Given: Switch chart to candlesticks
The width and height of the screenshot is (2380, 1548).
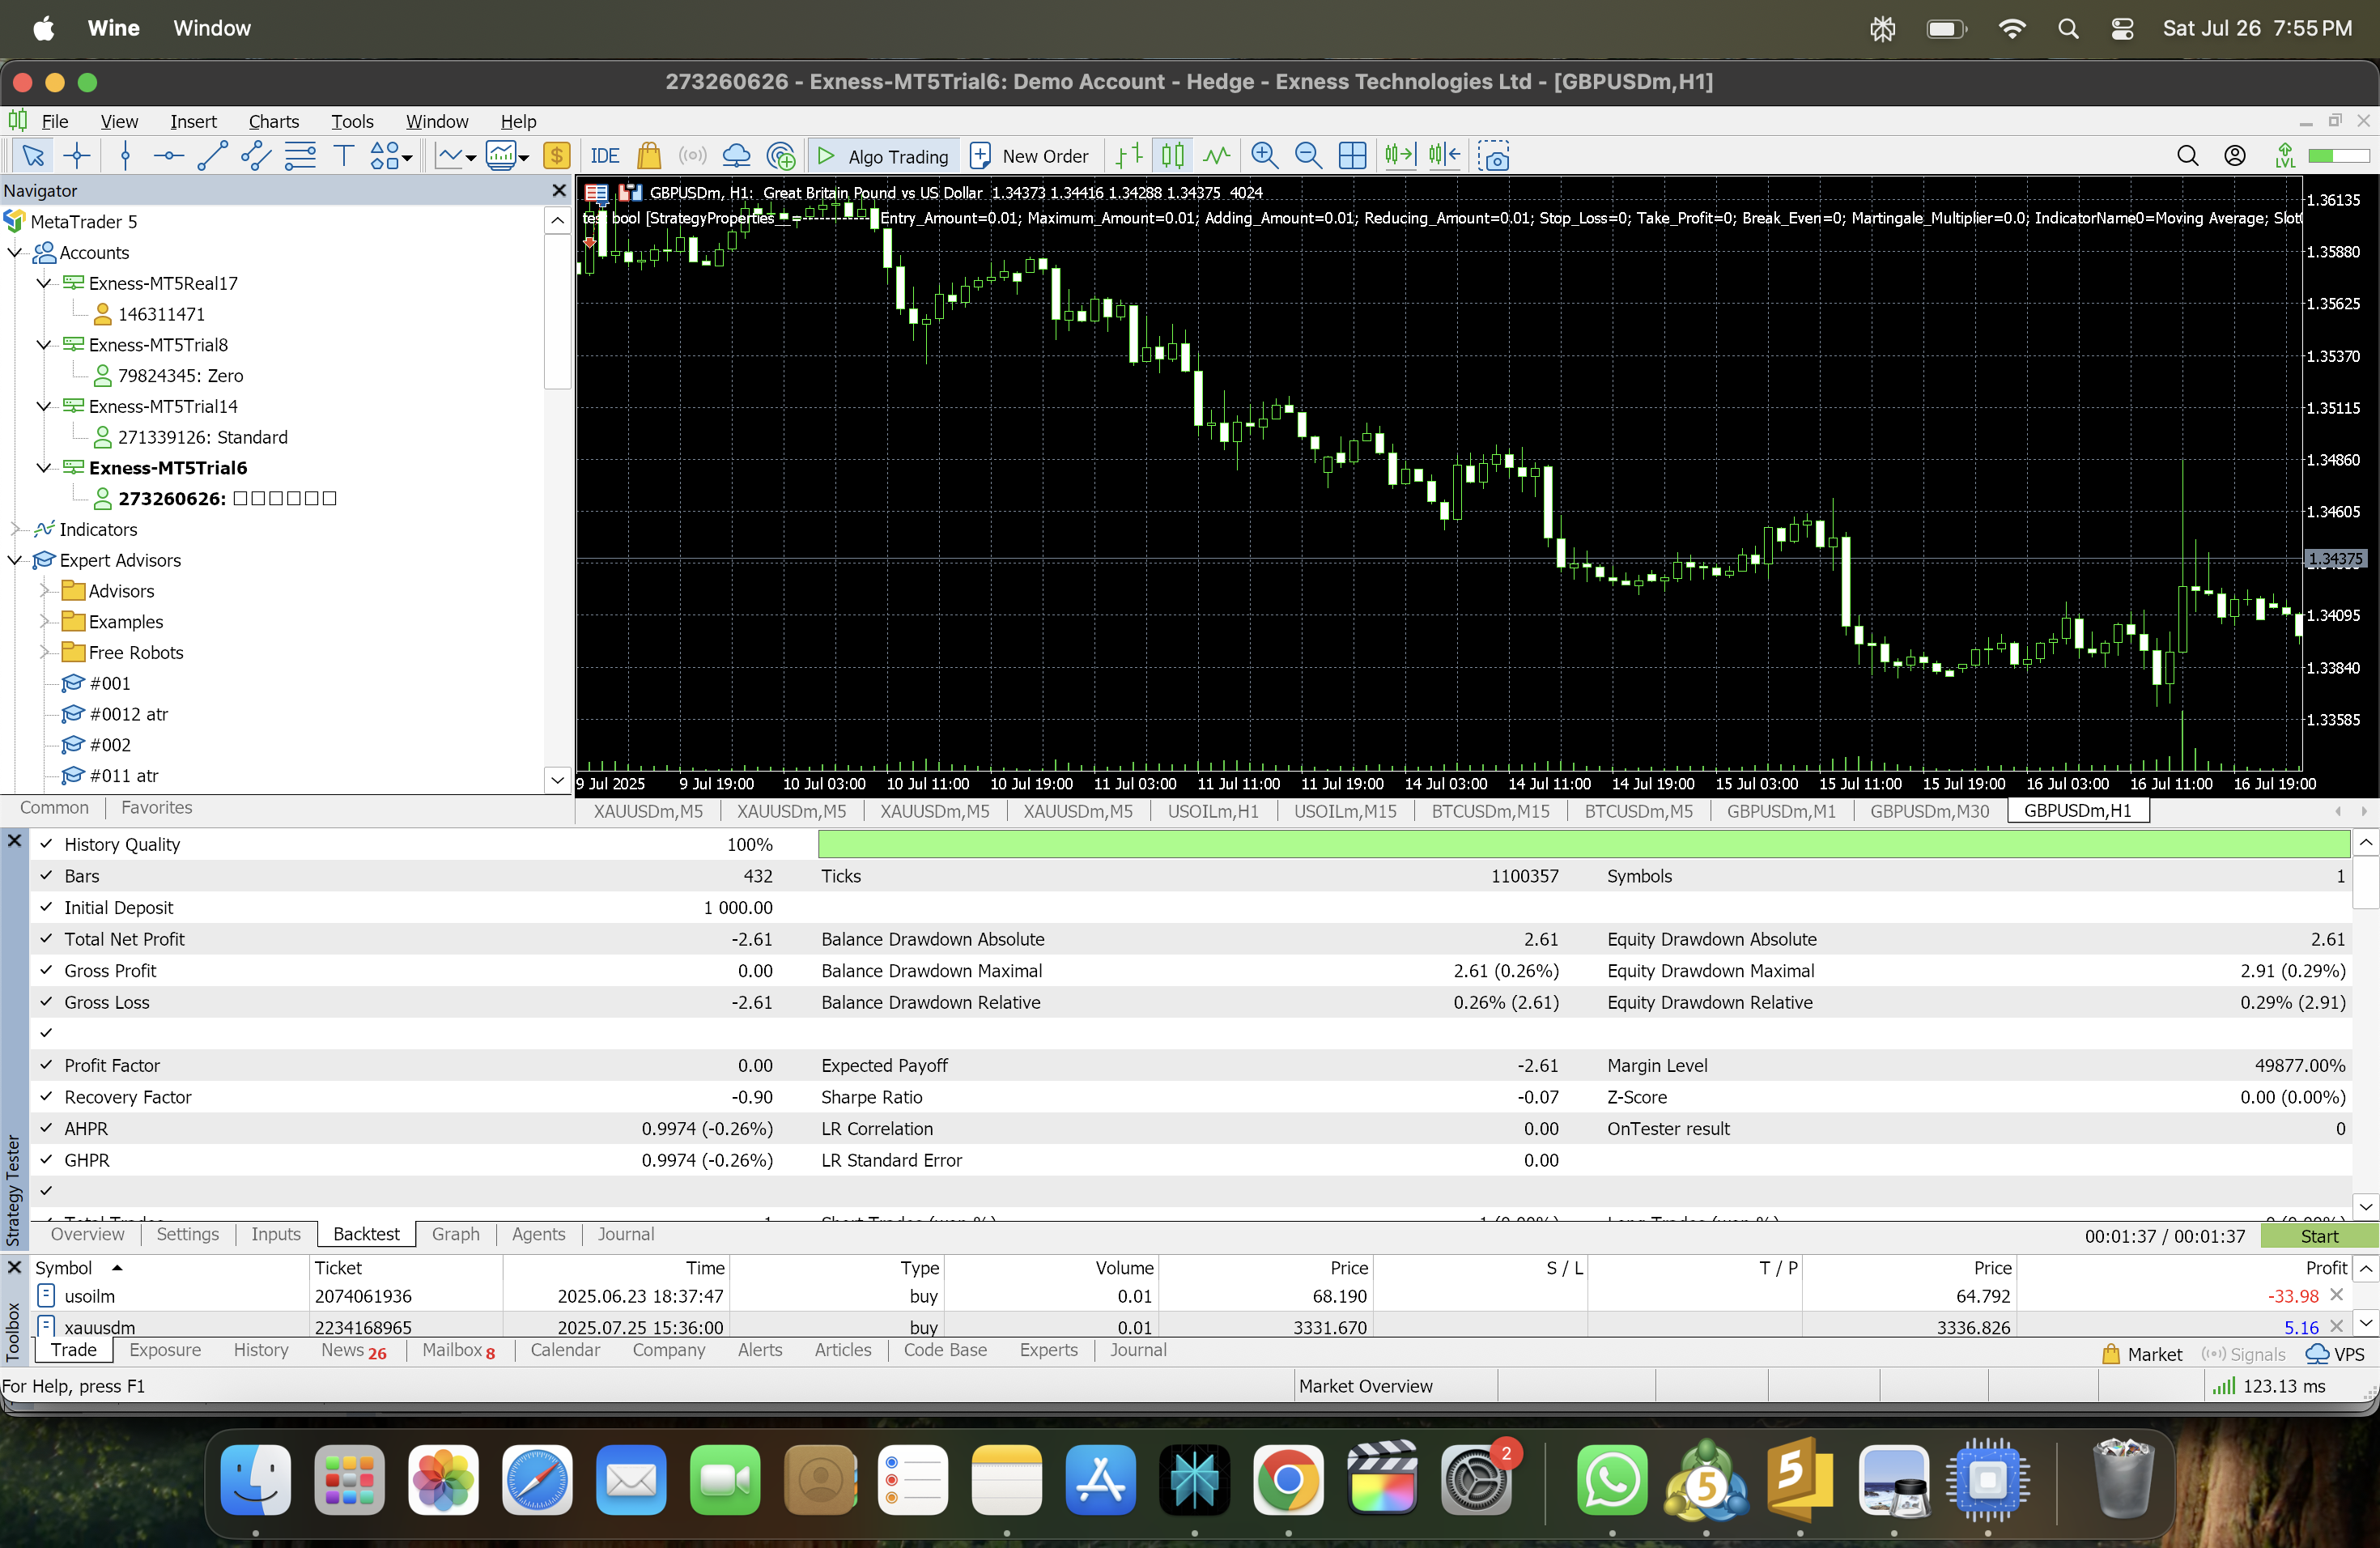Looking at the screenshot, I should click(x=1172, y=156).
